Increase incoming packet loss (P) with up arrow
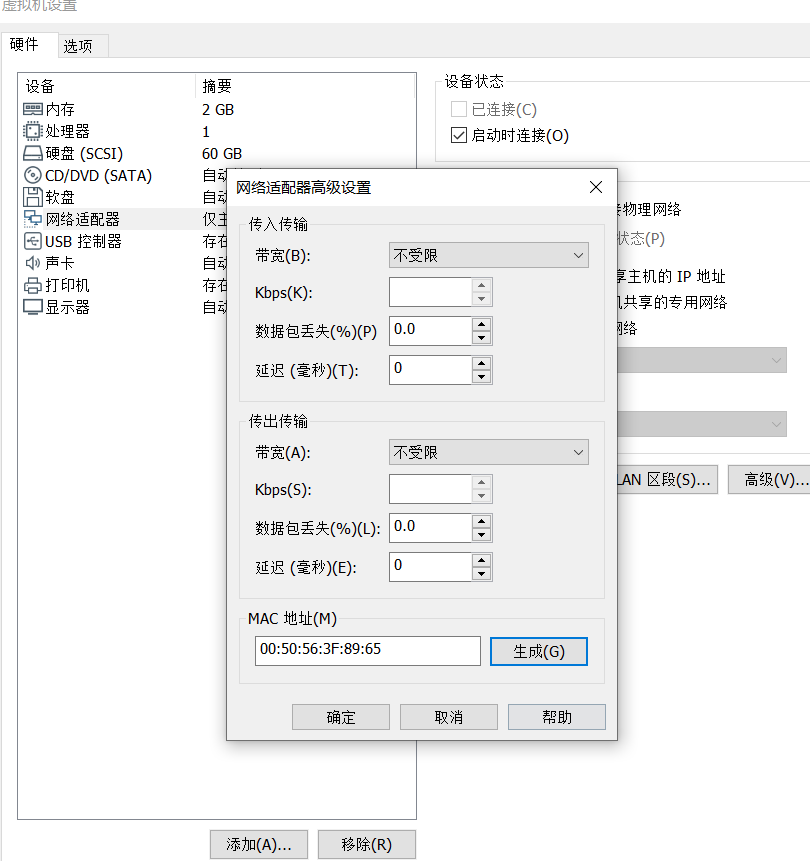The width and height of the screenshot is (810, 861). pos(482,324)
